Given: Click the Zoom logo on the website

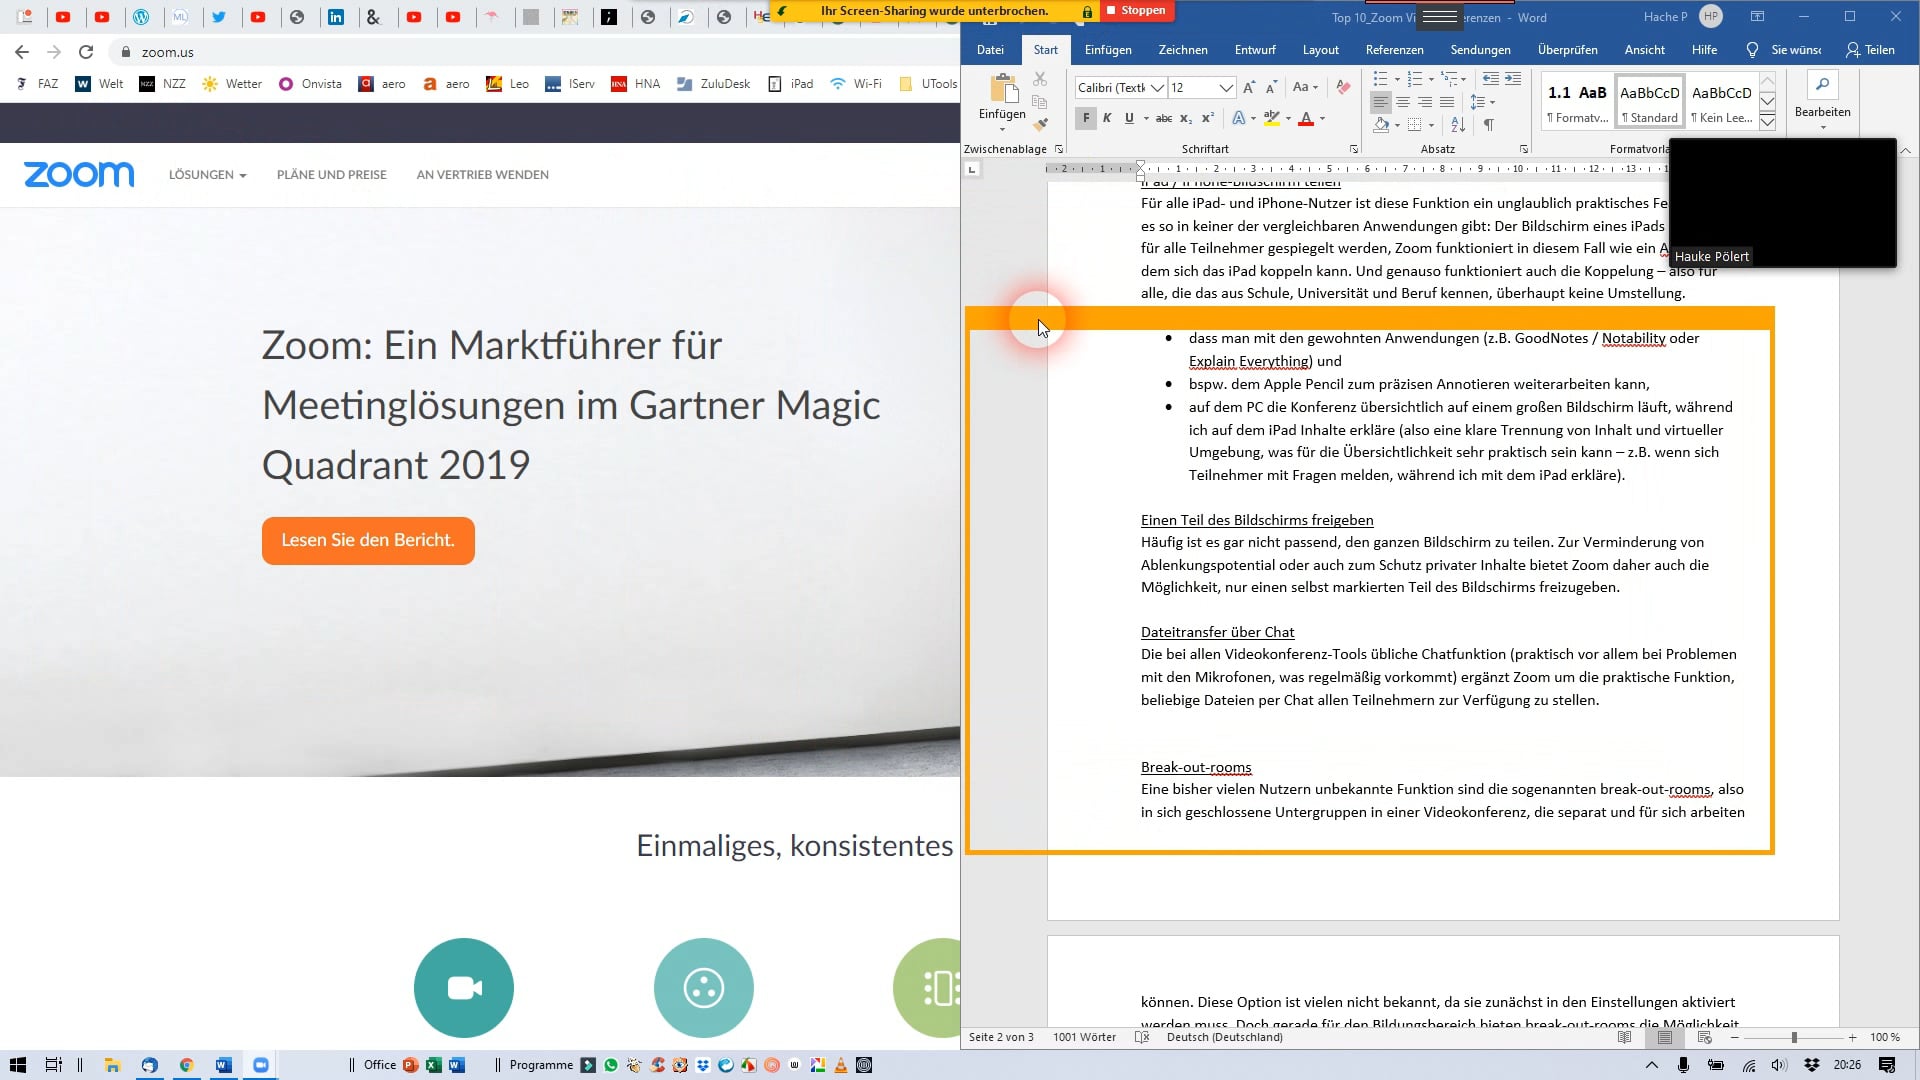Looking at the screenshot, I should point(79,174).
